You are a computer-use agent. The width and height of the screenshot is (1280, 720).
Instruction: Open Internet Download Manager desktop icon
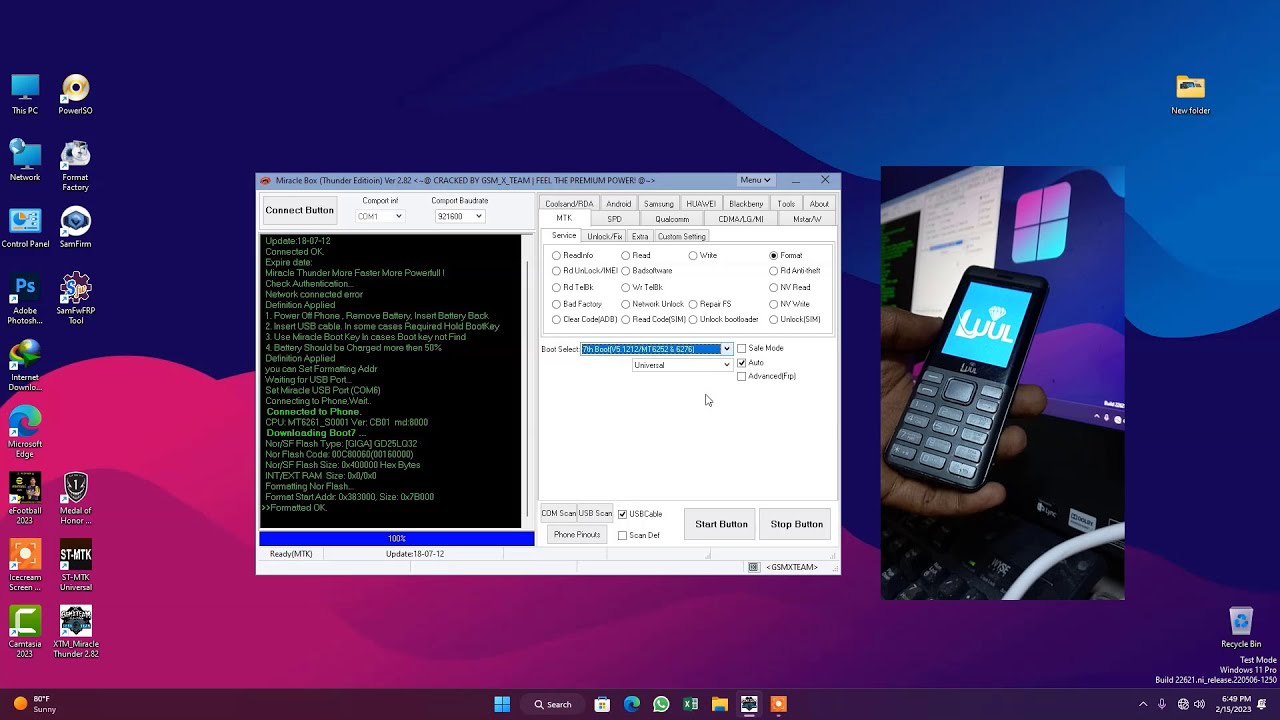point(25,366)
